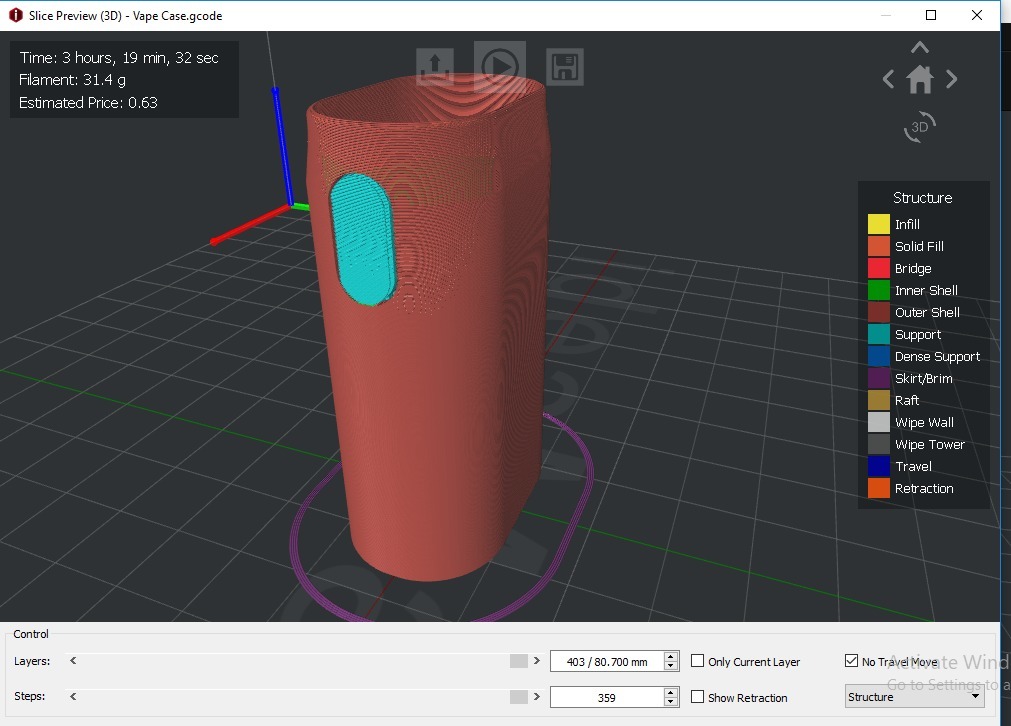Click the upload model icon
Screen dimensions: 1011x726
tap(434, 65)
